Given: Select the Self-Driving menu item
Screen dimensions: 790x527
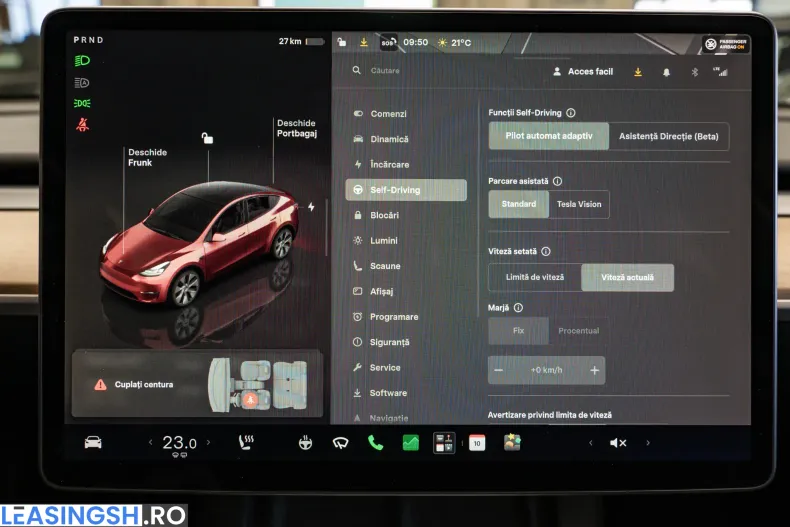Looking at the screenshot, I should tap(406, 190).
